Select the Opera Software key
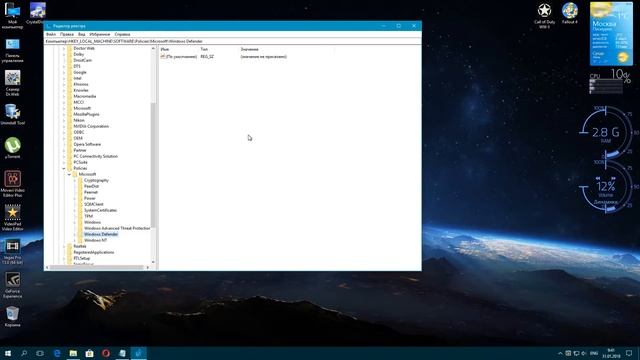This screenshot has height=360, width=640. (87, 144)
